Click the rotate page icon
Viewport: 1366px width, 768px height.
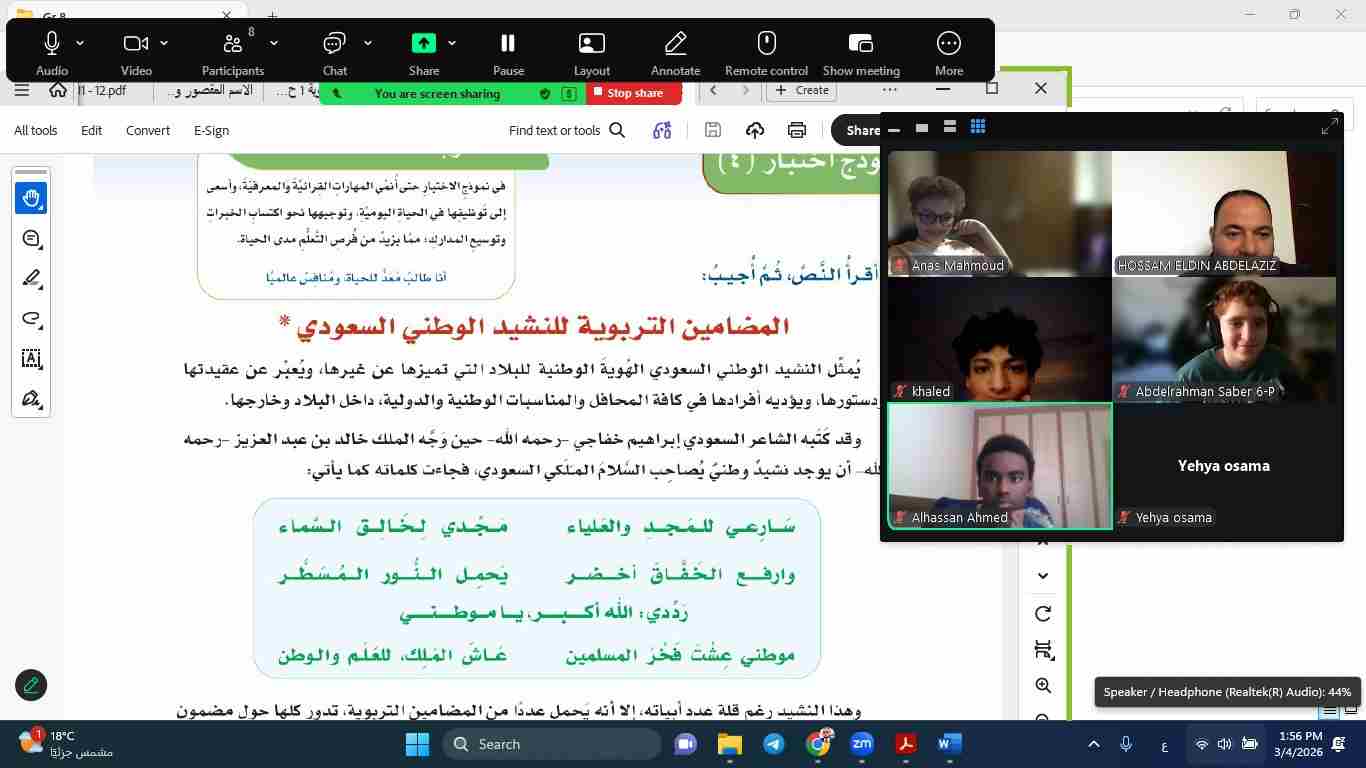click(1043, 614)
